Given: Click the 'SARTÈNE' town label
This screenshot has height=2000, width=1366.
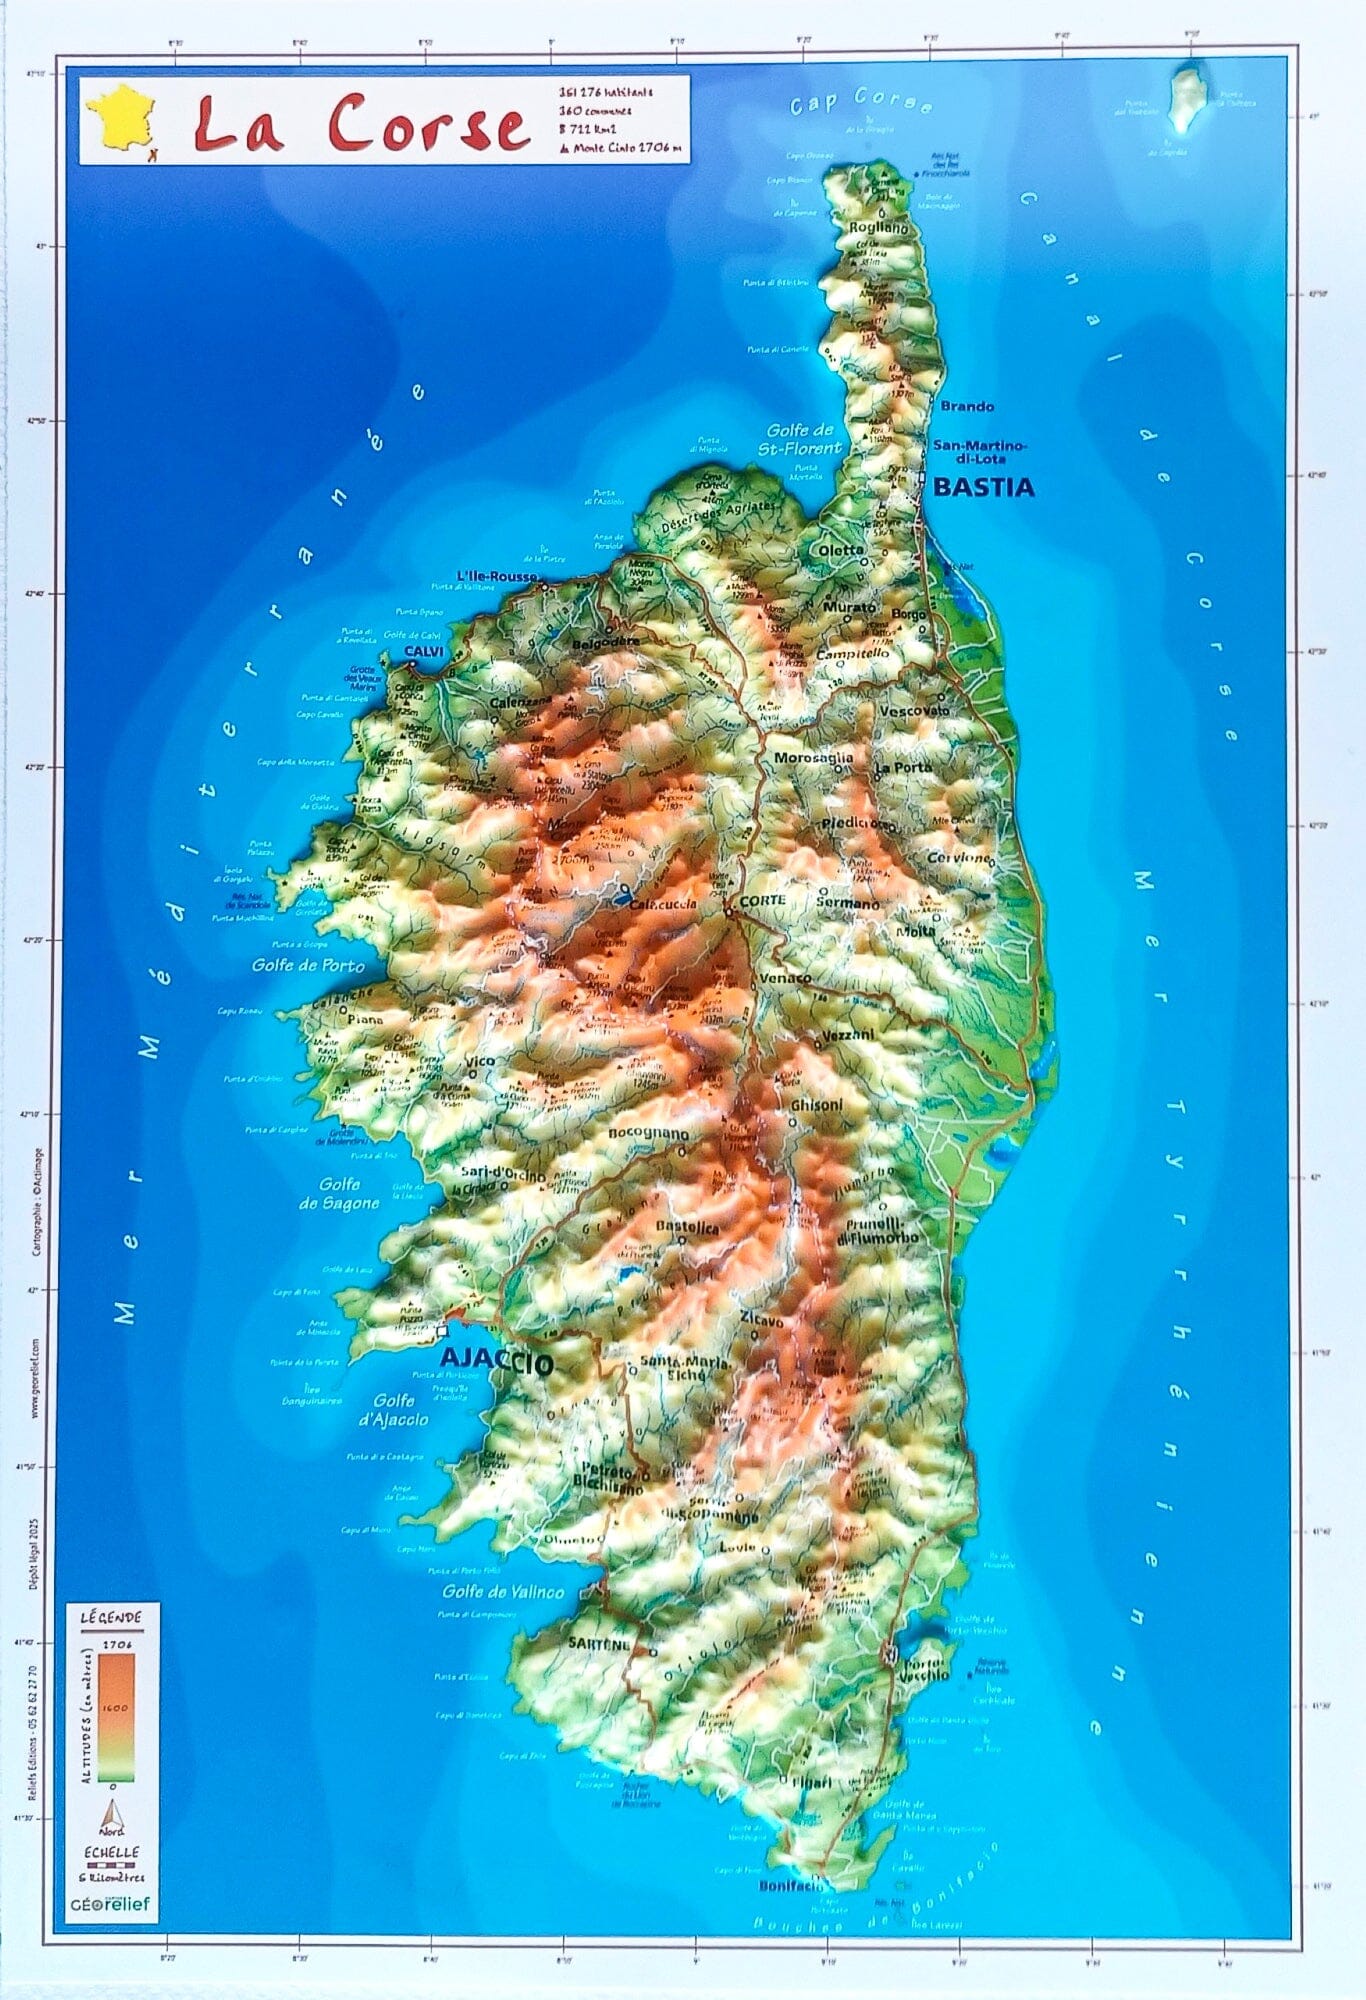Looking at the screenshot, I should 599,1643.
